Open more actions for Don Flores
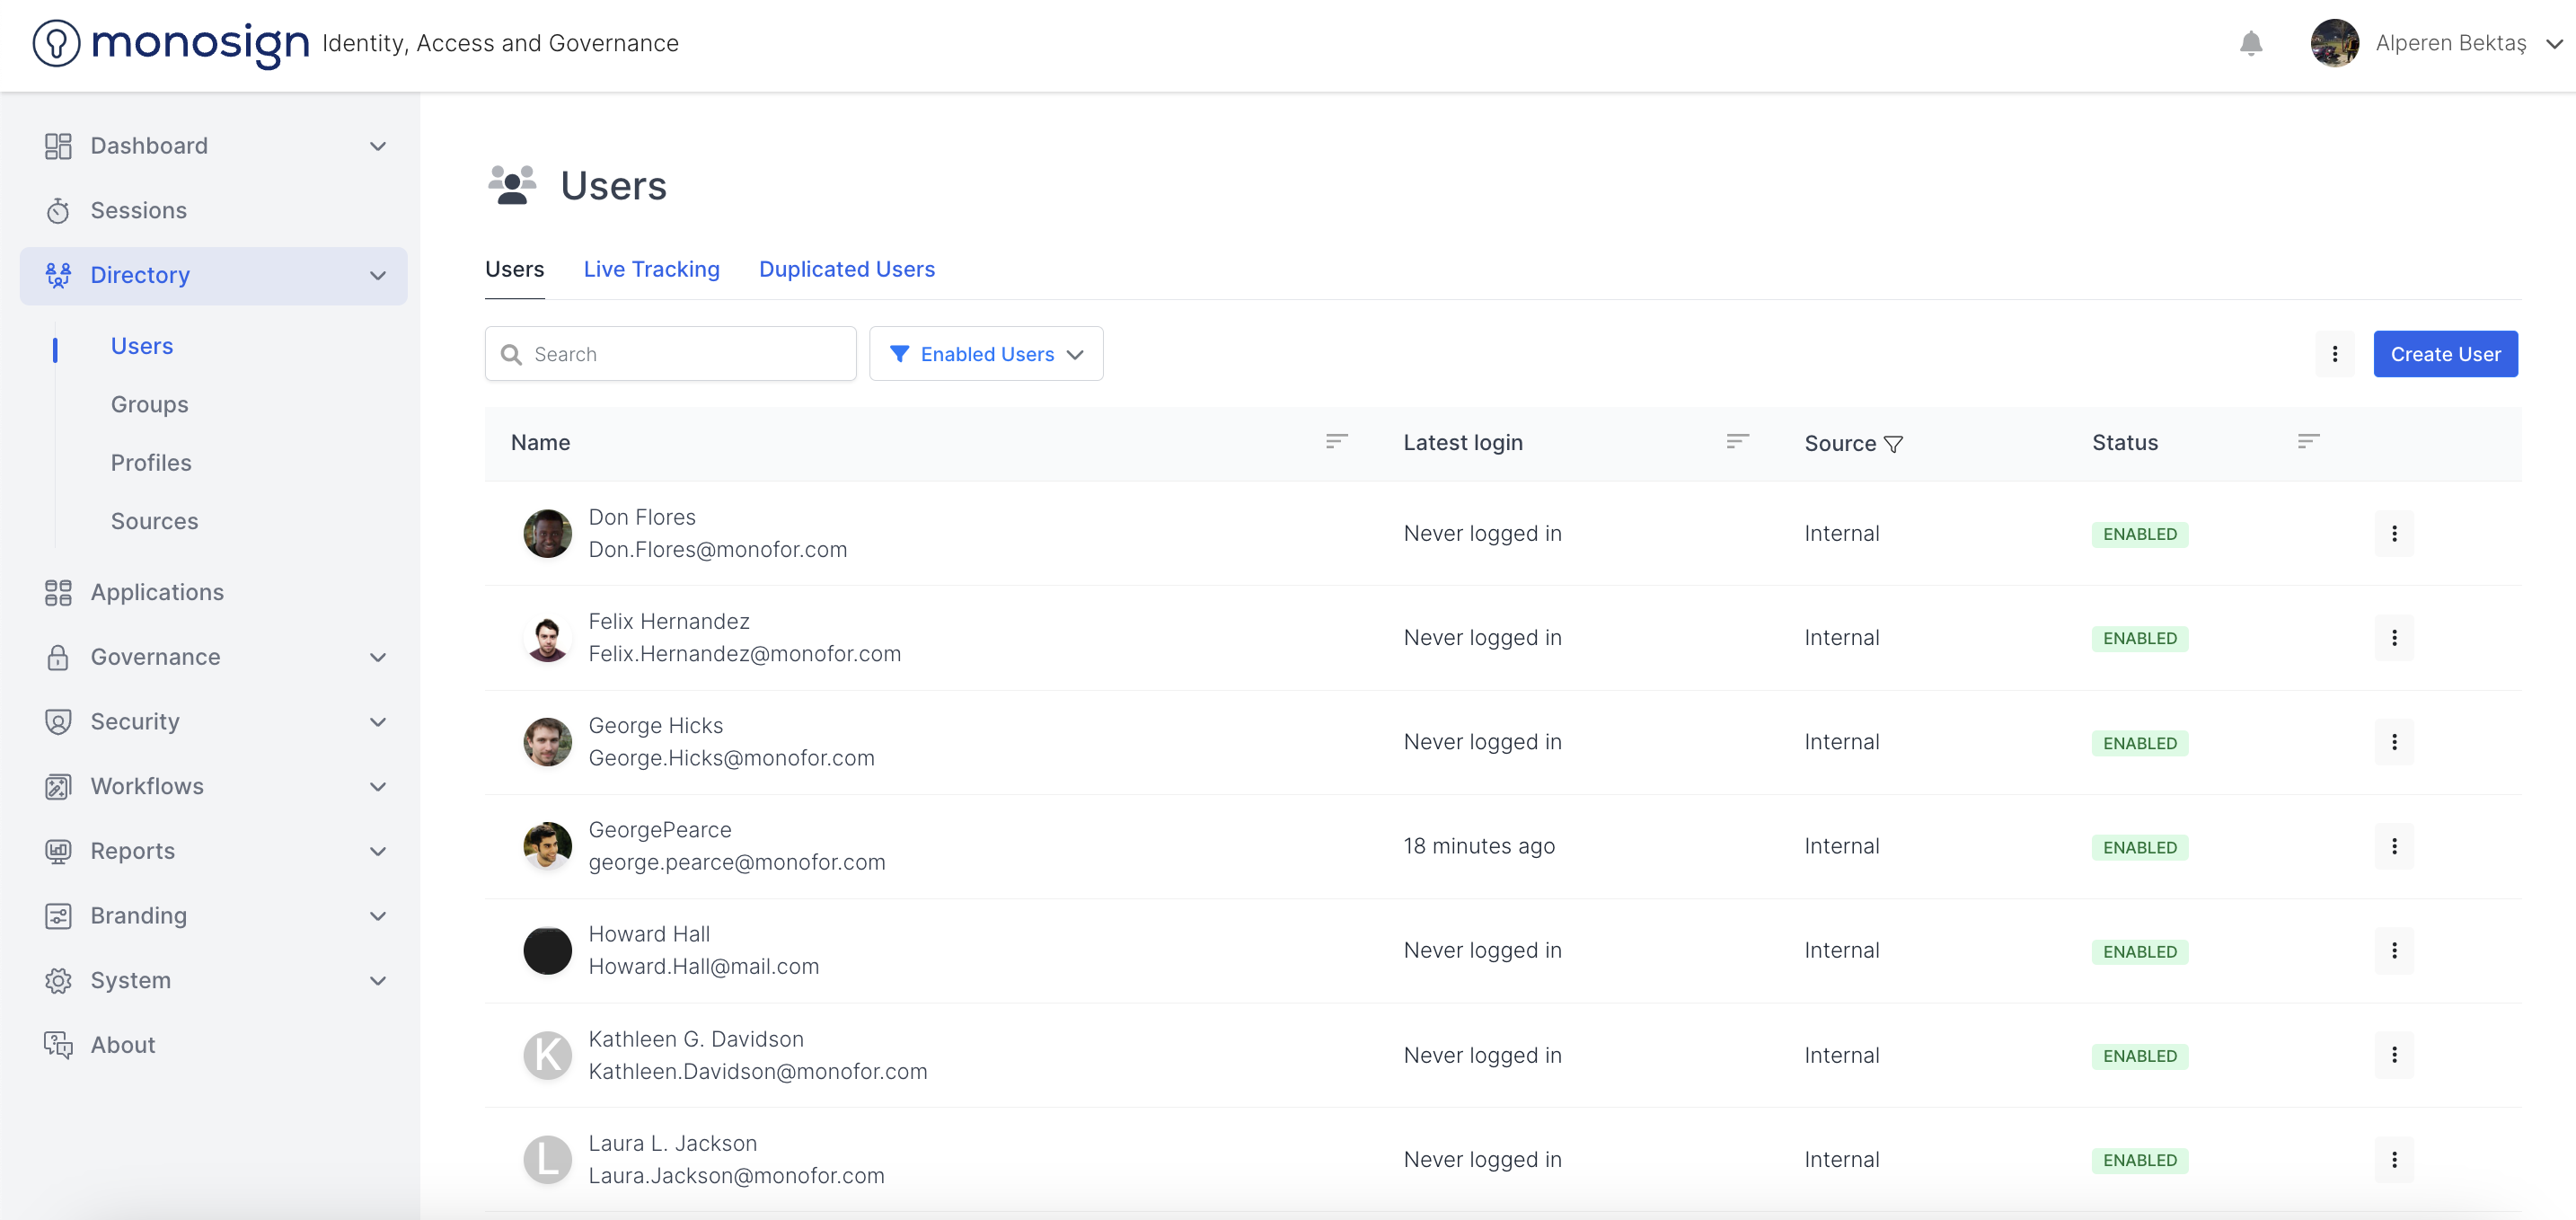Screen dimensions: 2576x1220 coord(2393,534)
